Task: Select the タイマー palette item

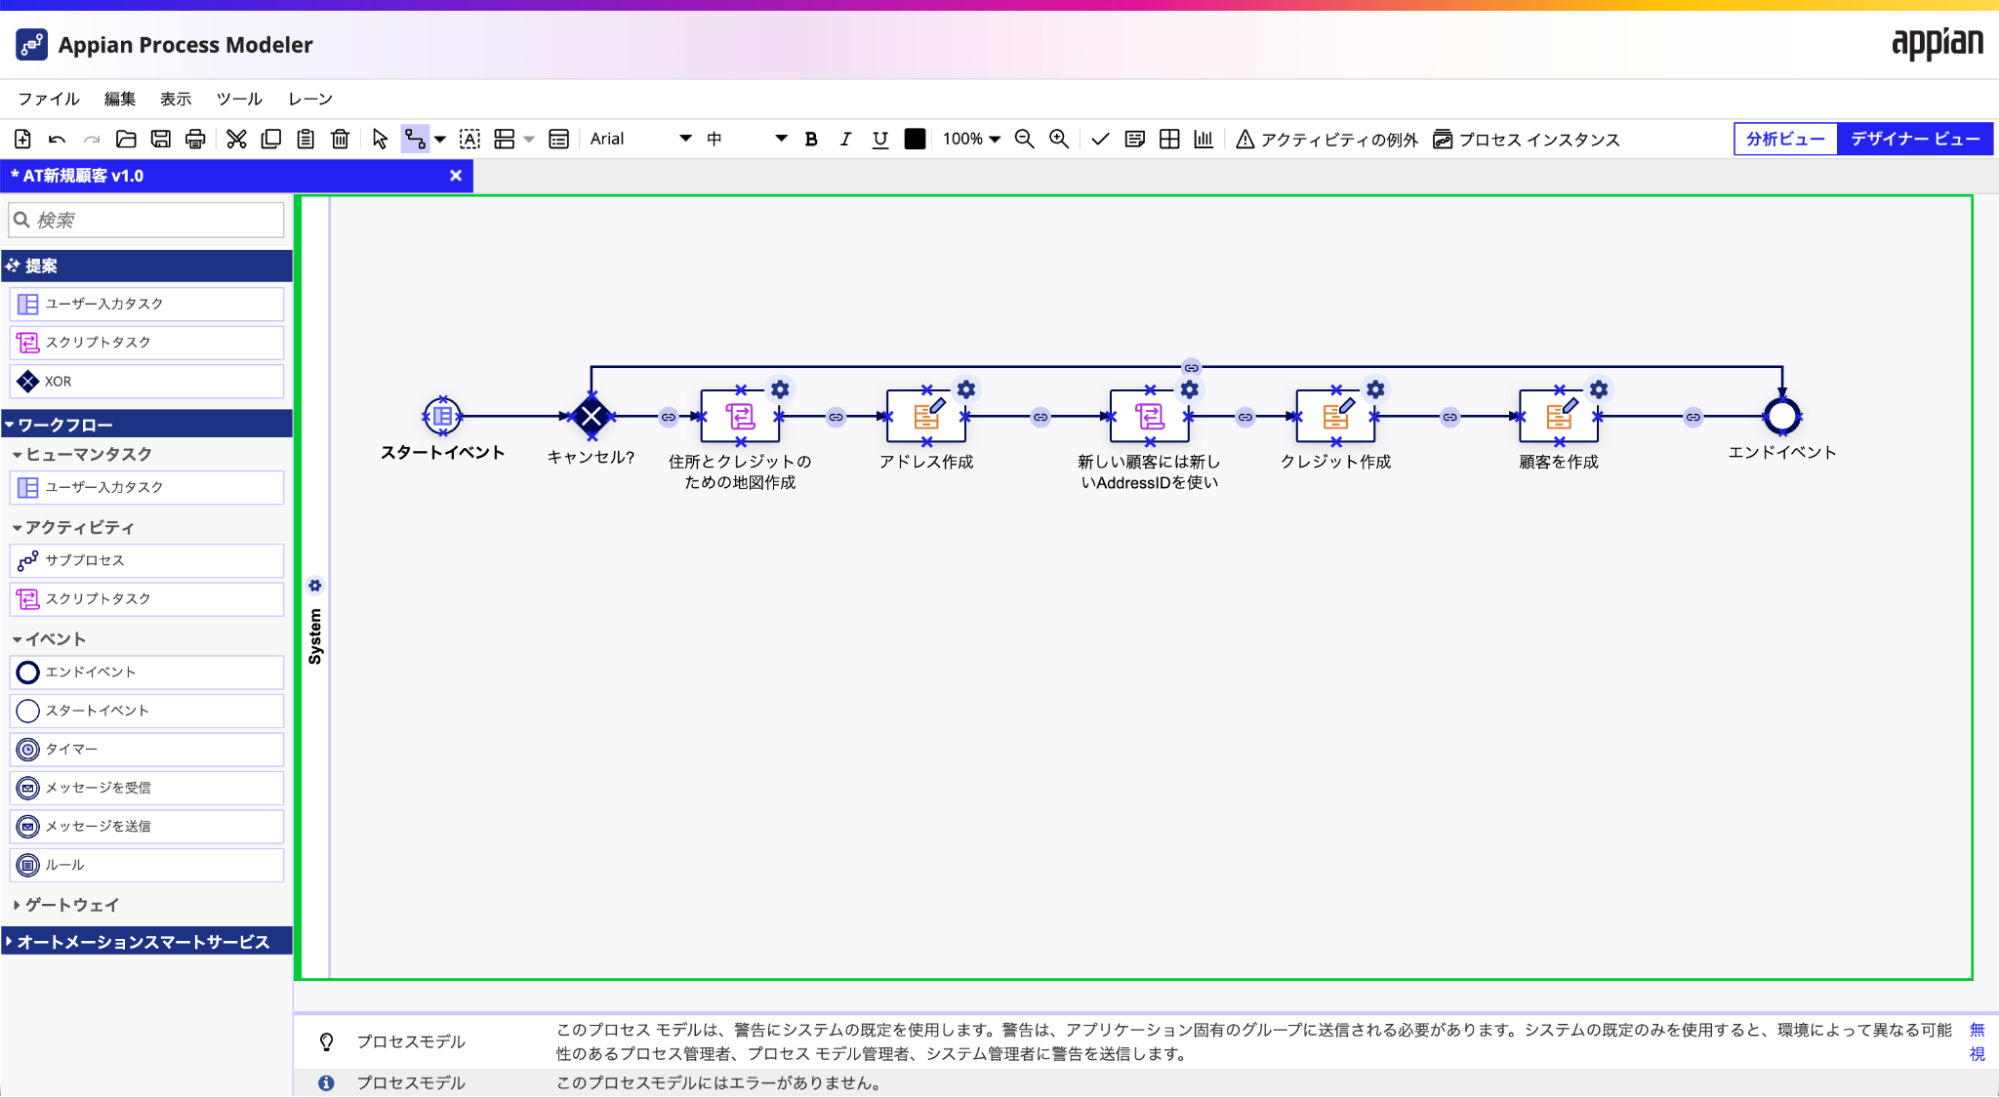Action: coord(147,749)
